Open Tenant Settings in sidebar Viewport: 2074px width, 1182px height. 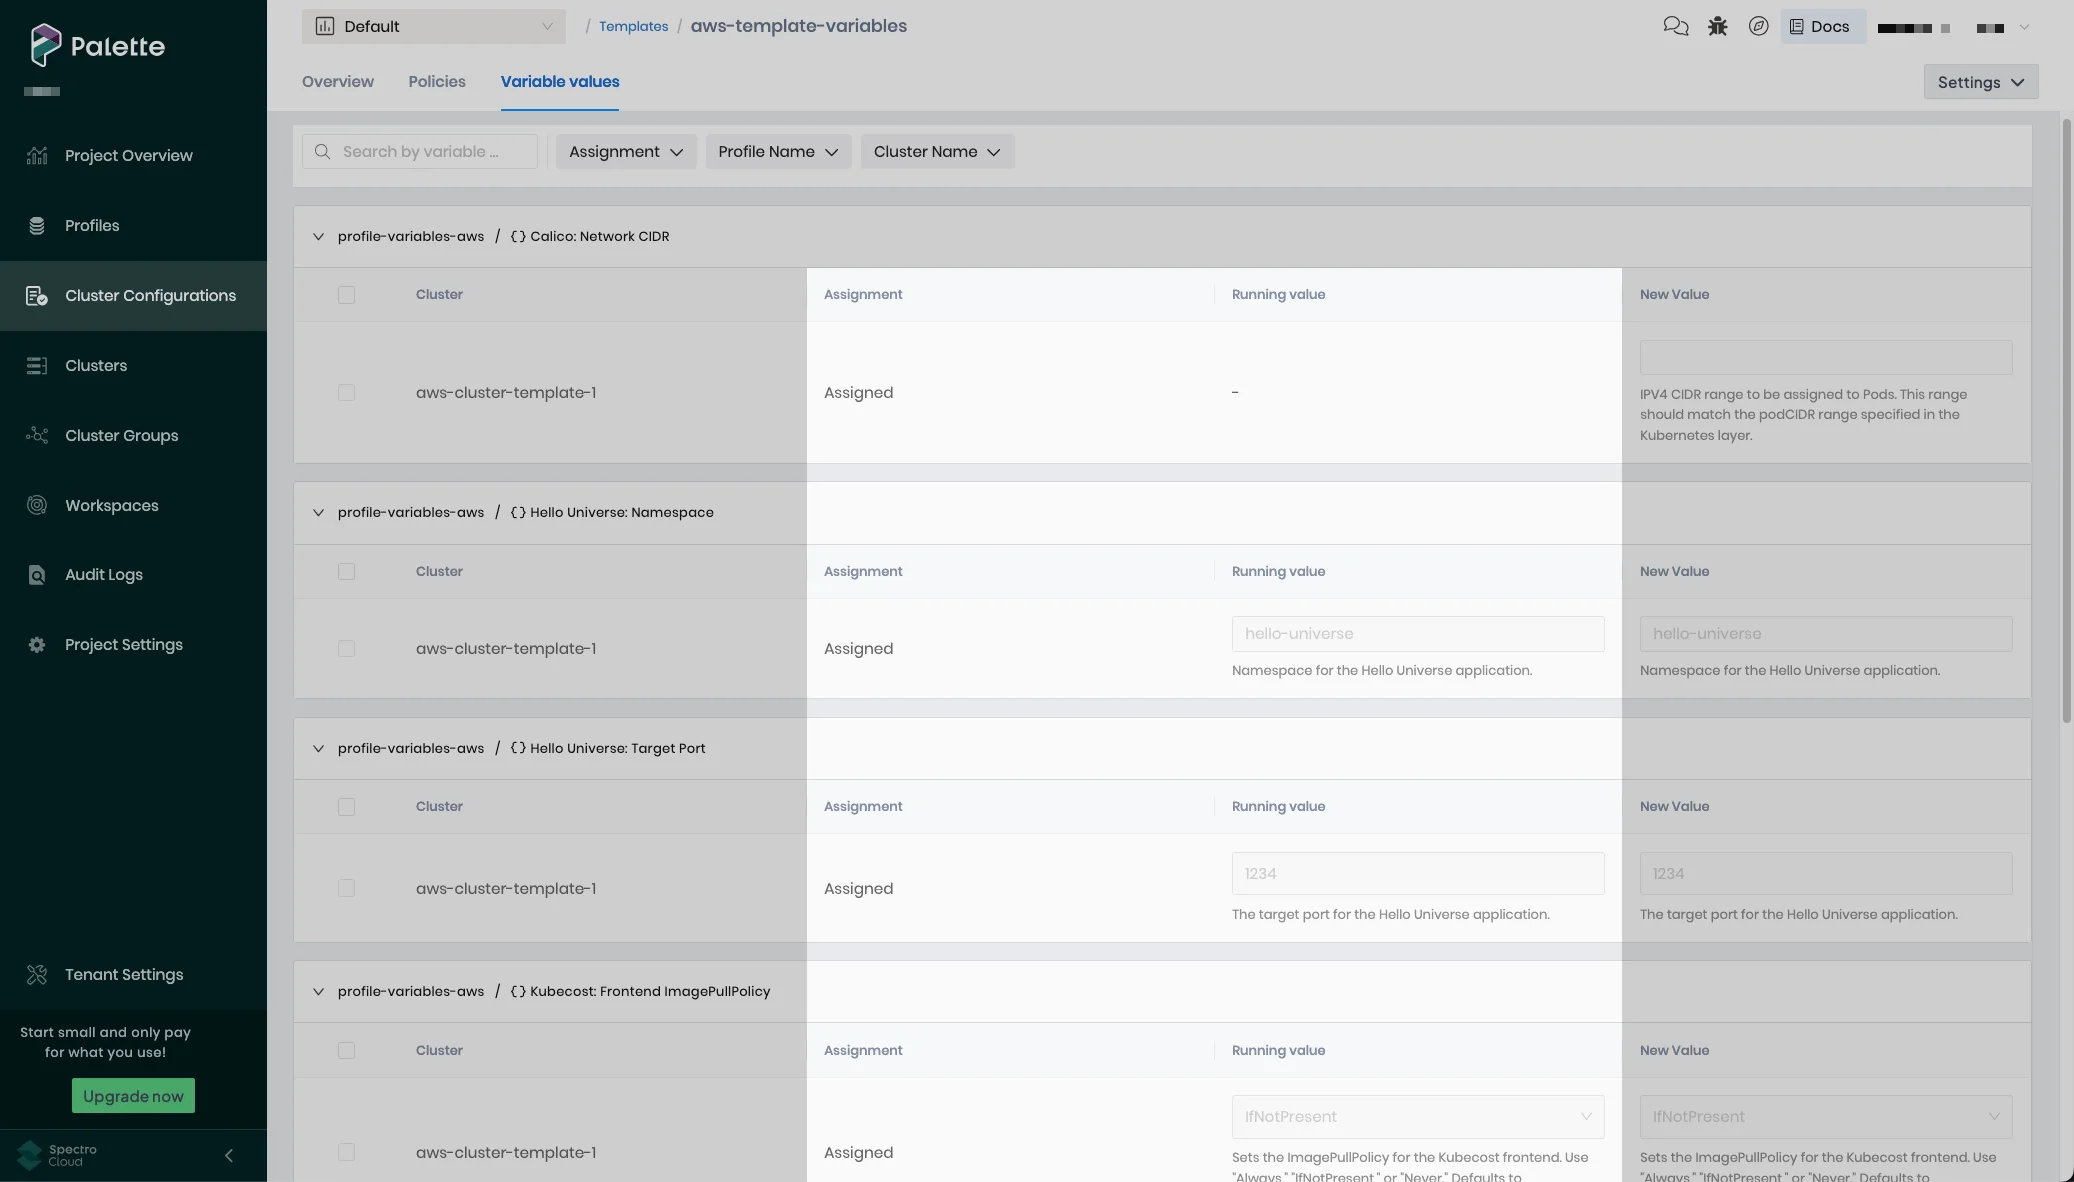coord(123,975)
